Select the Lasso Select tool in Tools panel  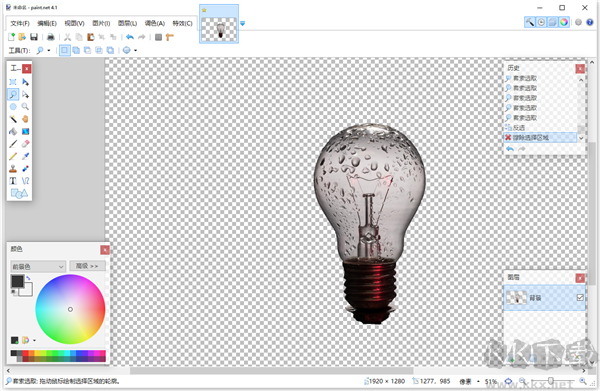point(13,94)
